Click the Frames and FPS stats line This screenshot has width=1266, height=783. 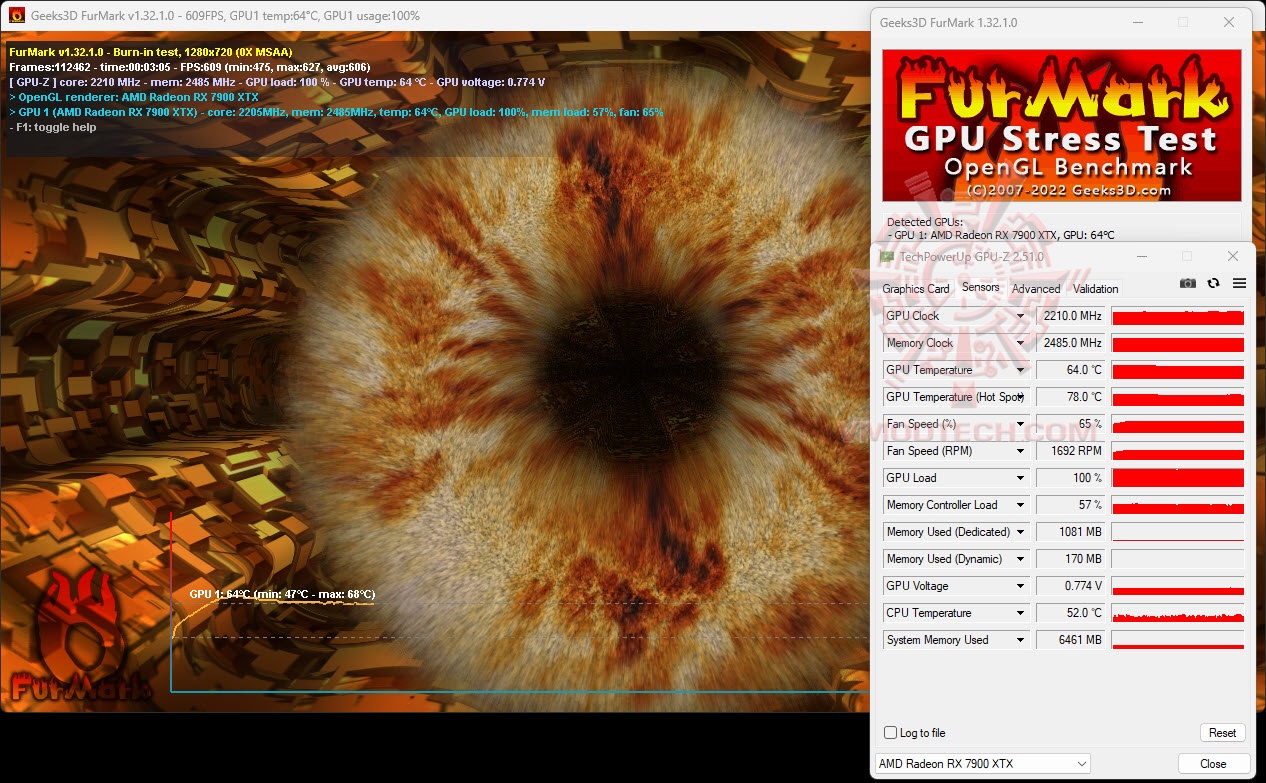click(x=189, y=67)
